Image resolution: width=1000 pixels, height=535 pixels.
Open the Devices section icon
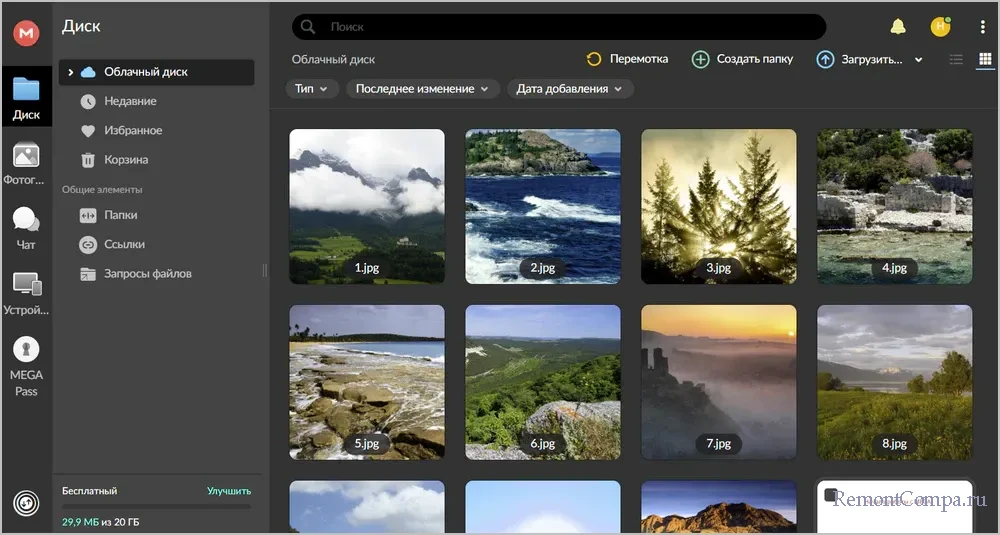[x=26, y=293]
